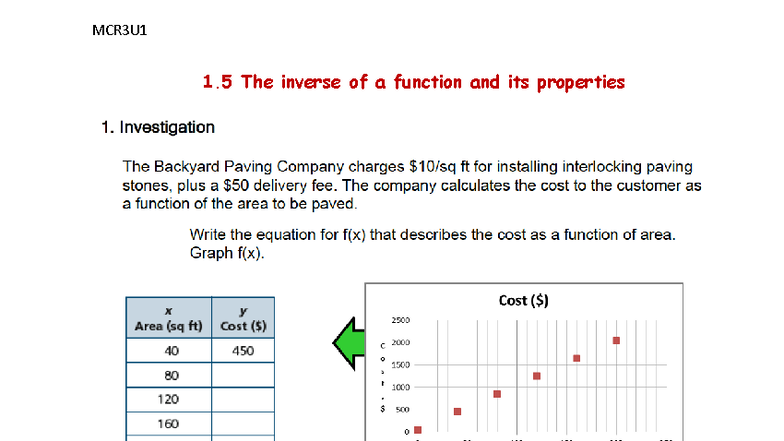Select the red title about inverse of a function
784x441 pixels.
[x=414, y=82]
